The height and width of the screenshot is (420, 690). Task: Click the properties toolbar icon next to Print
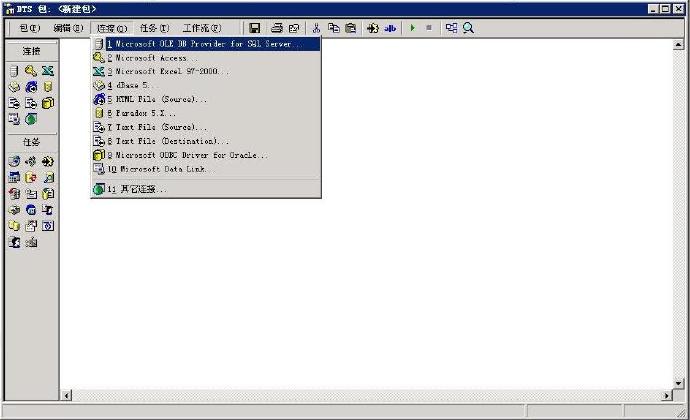(294, 28)
